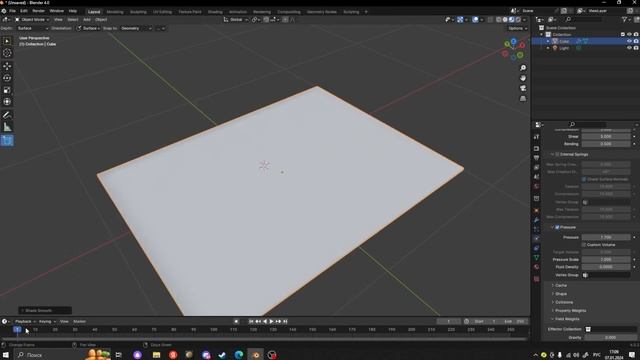Click the Play animation button
The height and width of the screenshot is (360, 640).
[x=271, y=322]
